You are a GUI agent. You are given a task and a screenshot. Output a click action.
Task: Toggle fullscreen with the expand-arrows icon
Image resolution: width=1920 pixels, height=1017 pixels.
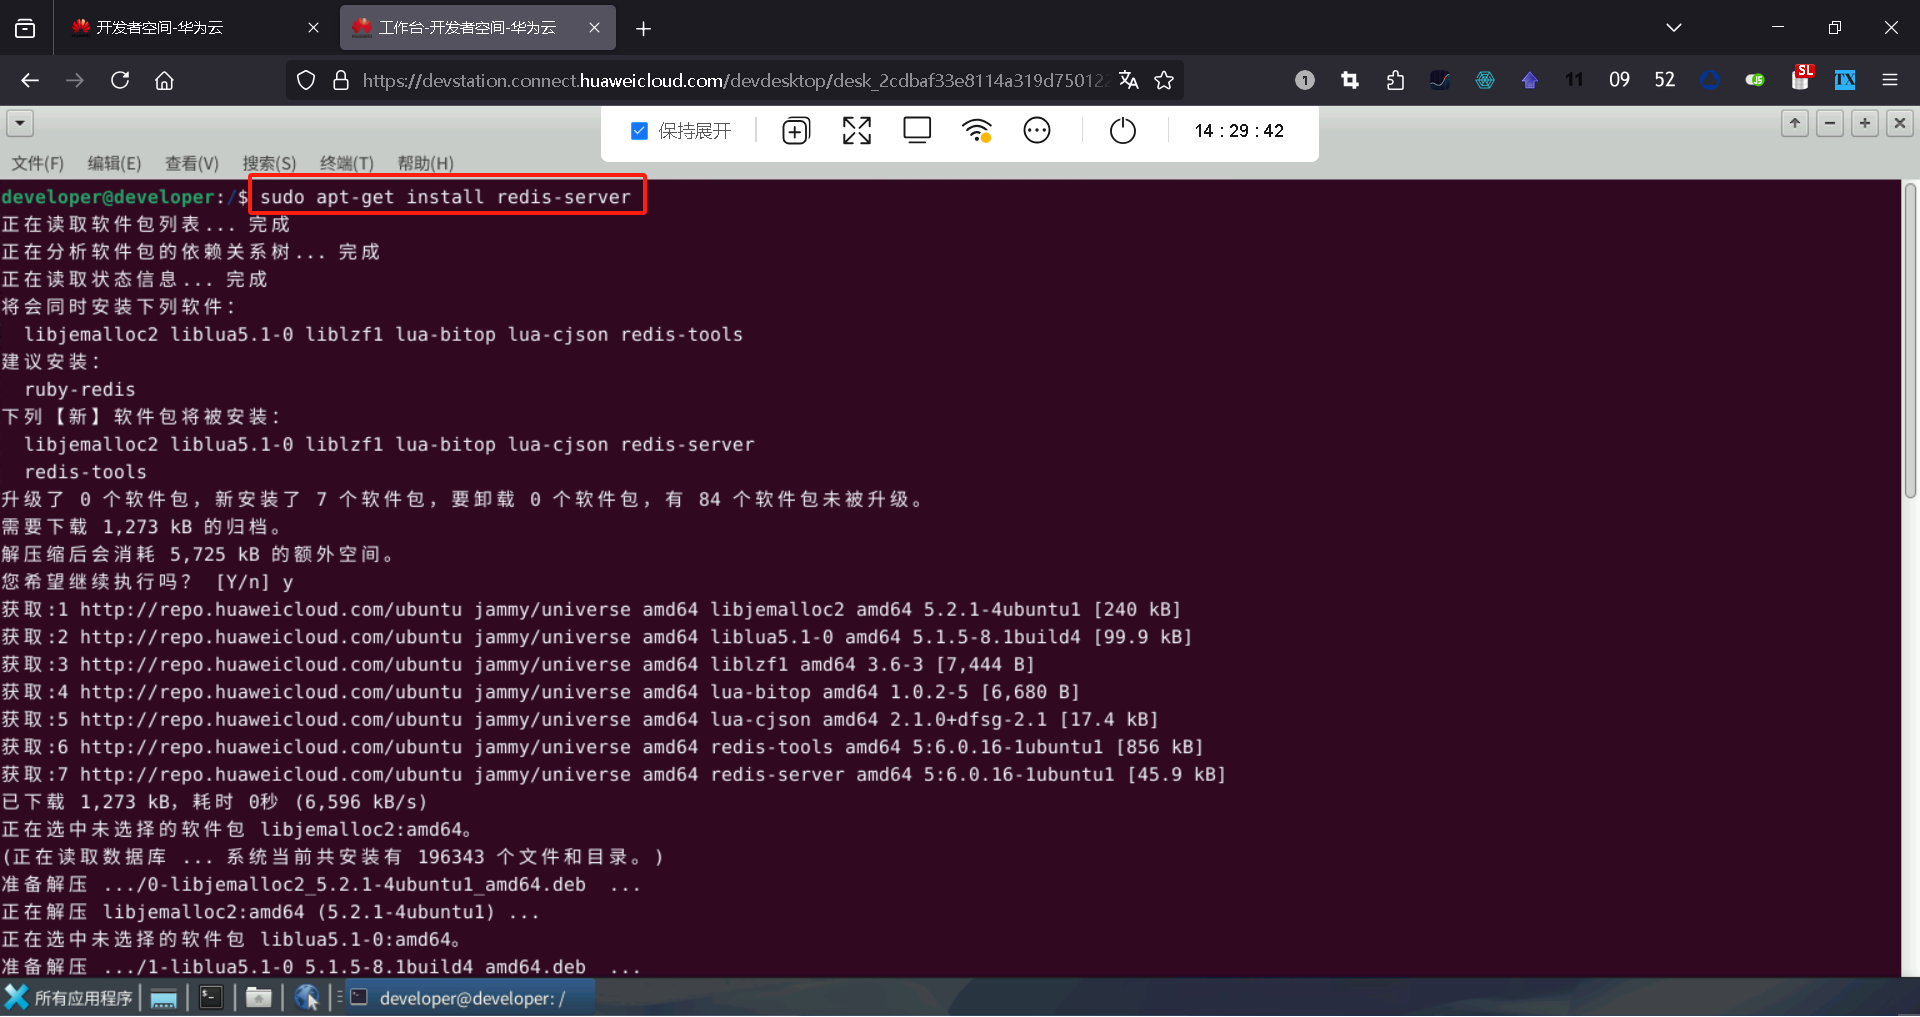click(x=857, y=131)
